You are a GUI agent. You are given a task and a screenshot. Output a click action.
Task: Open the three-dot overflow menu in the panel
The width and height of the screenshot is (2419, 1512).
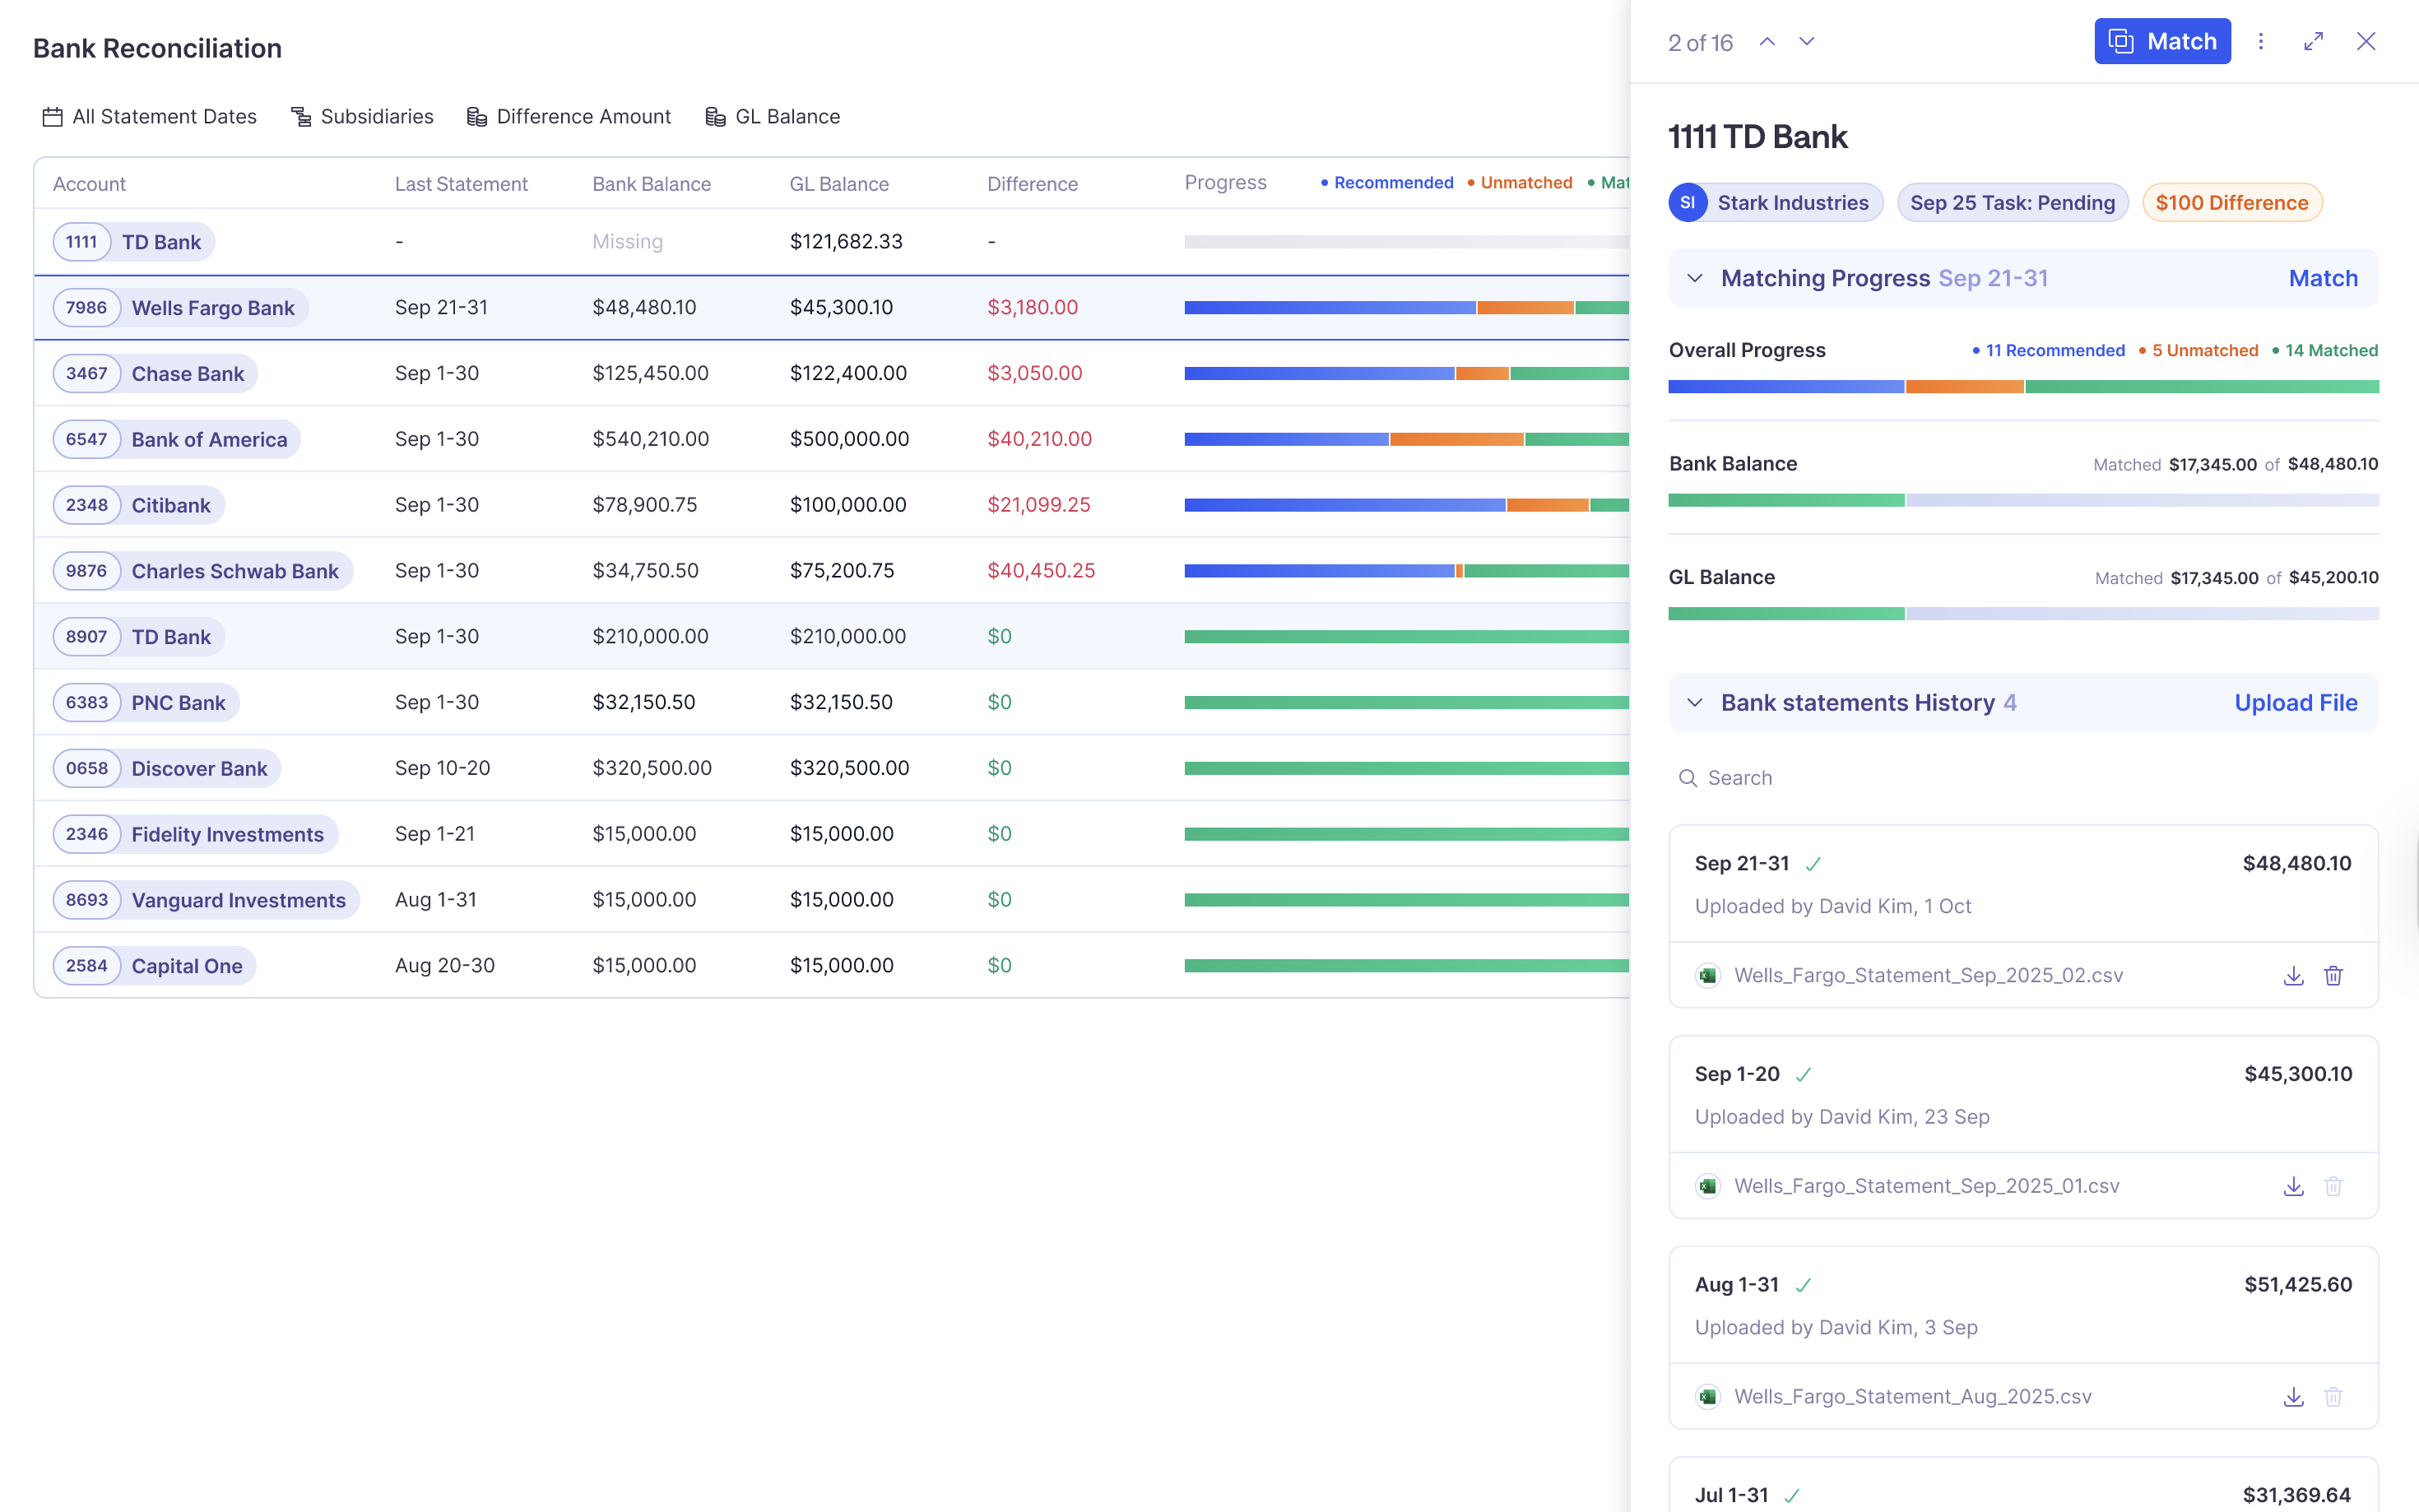[2261, 41]
